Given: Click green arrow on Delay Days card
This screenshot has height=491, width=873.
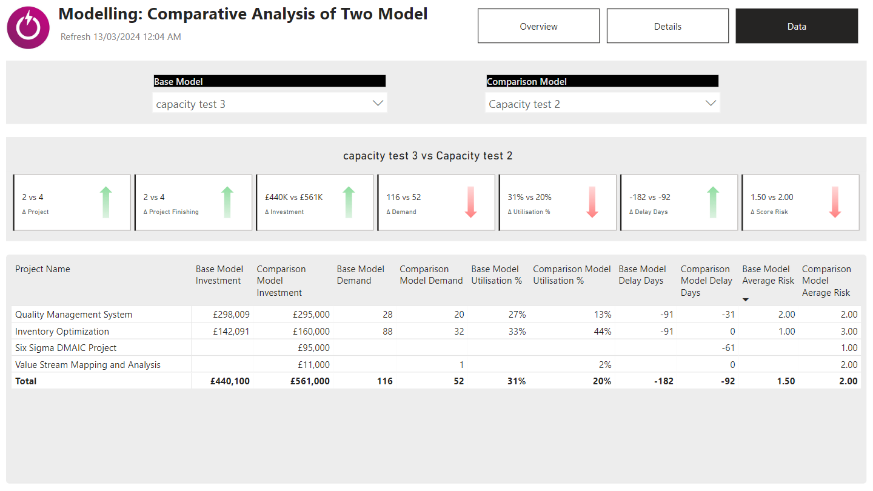Looking at the screenshot, I should 713,202.
